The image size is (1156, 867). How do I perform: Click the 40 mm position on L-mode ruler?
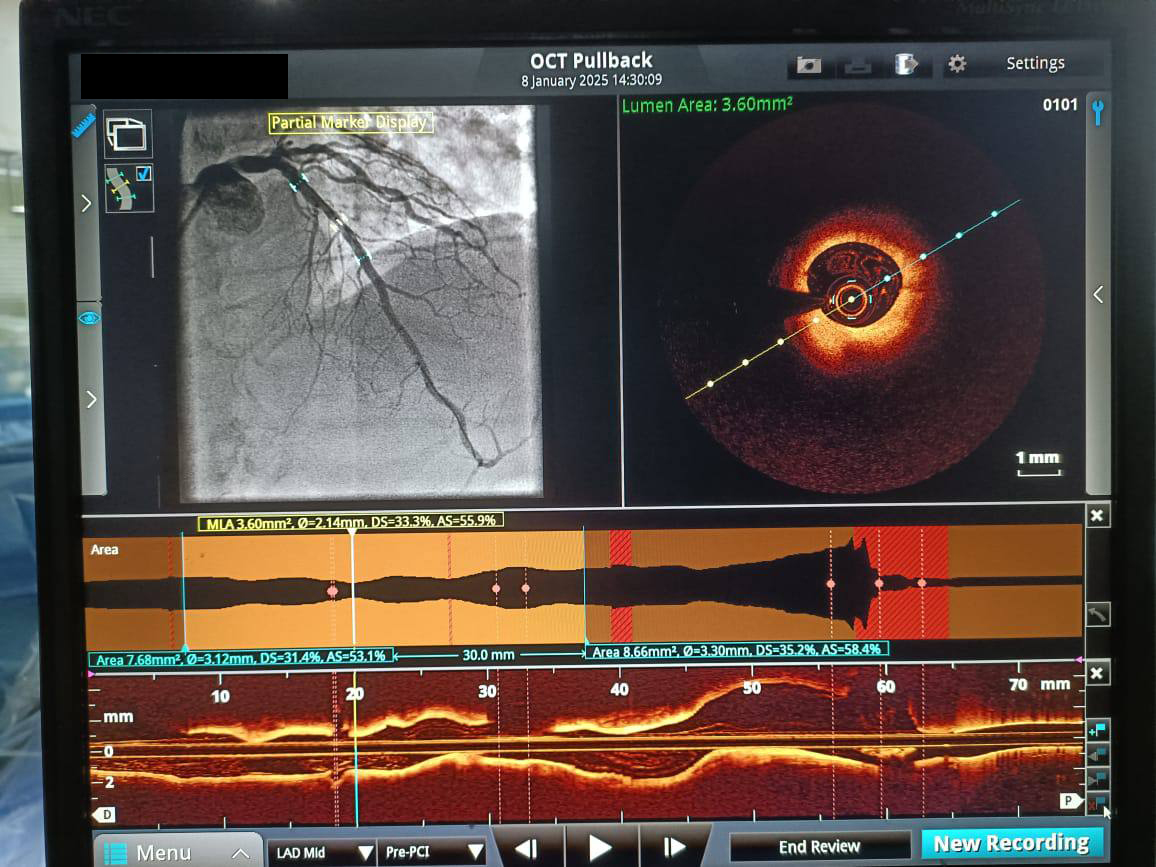point(619,690)
